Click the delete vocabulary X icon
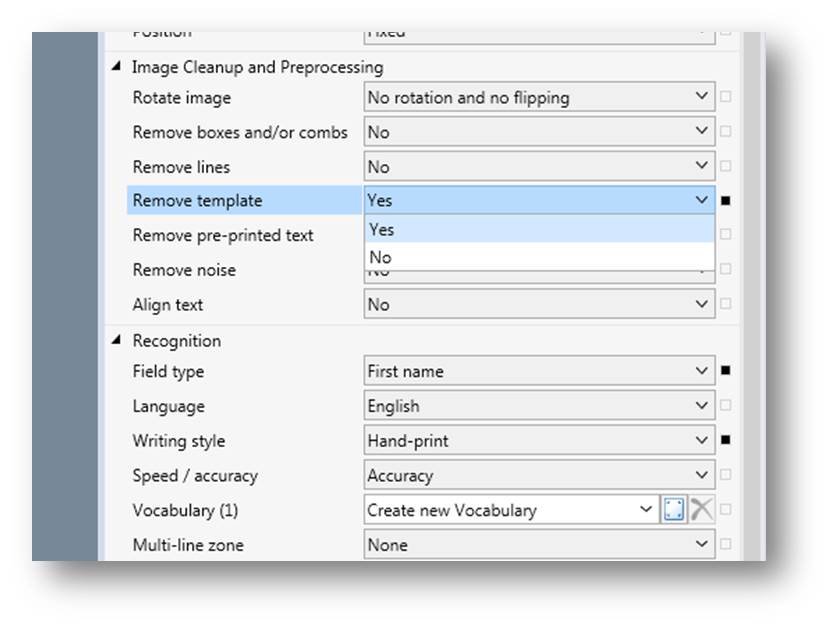This screenshot has height=626, width=831. pyautogui.click(x=702, y=510)
